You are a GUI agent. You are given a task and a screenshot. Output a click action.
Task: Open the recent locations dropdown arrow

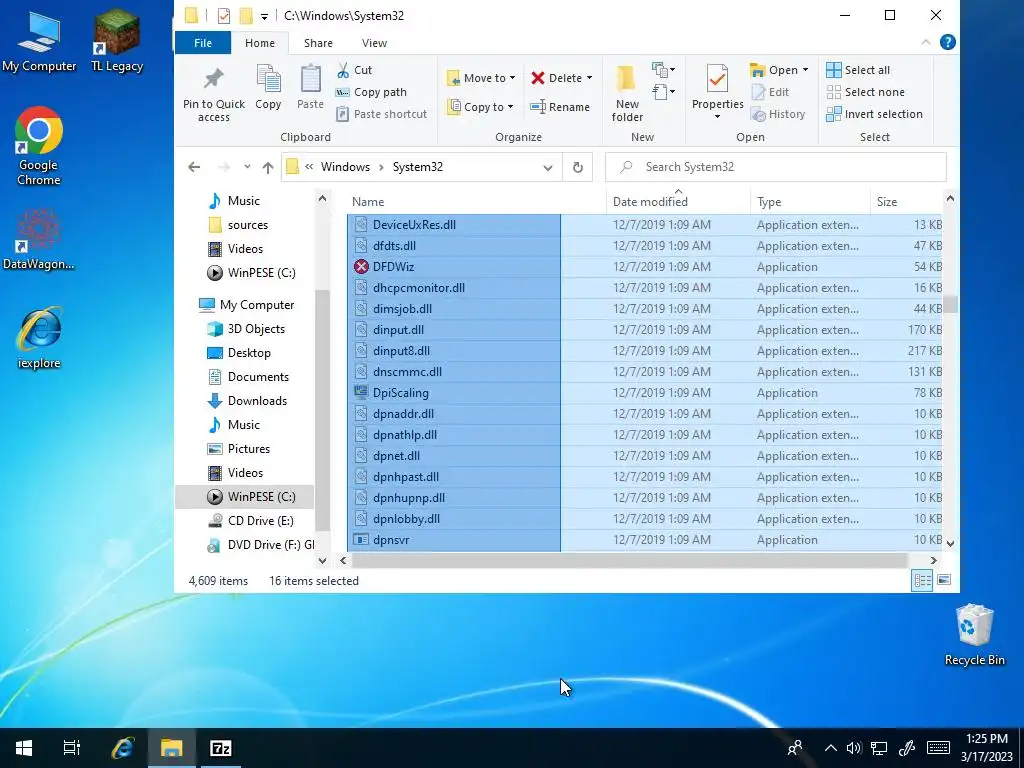[247, 167]
